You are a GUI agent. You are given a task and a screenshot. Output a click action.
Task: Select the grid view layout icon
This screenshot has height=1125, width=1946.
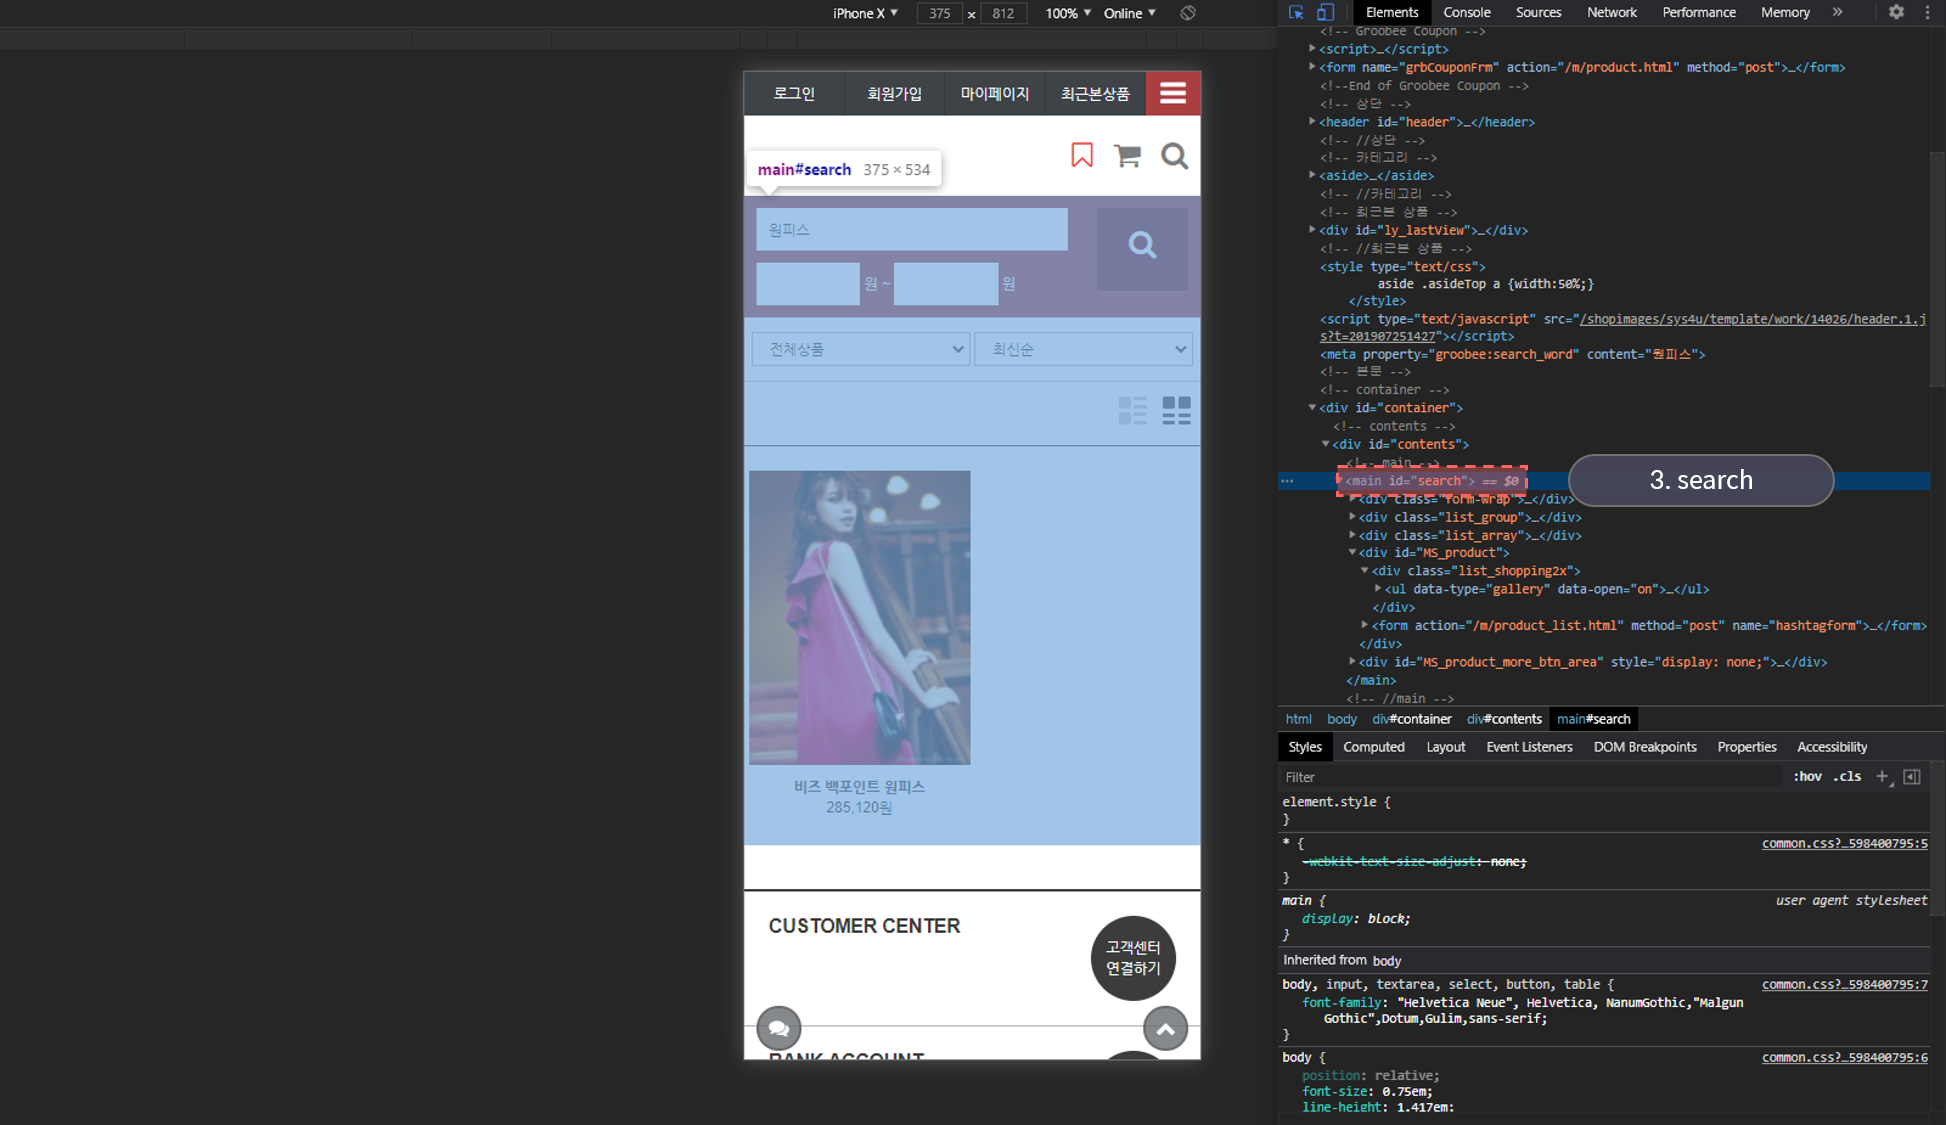[1176, 410]
